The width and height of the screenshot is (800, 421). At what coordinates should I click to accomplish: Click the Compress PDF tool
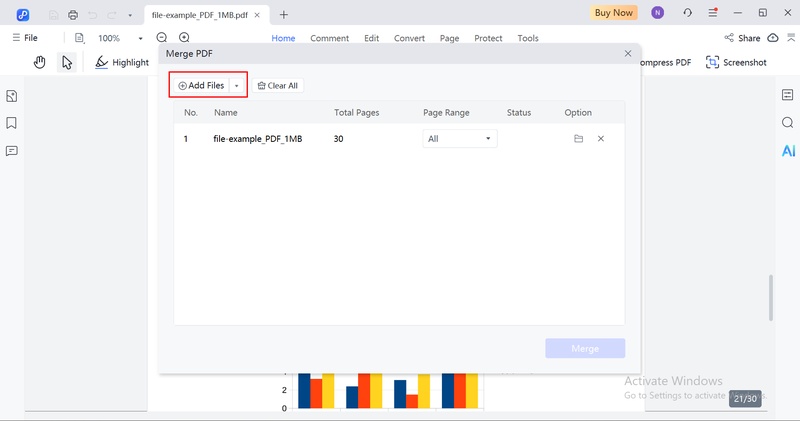click(665, 62)
